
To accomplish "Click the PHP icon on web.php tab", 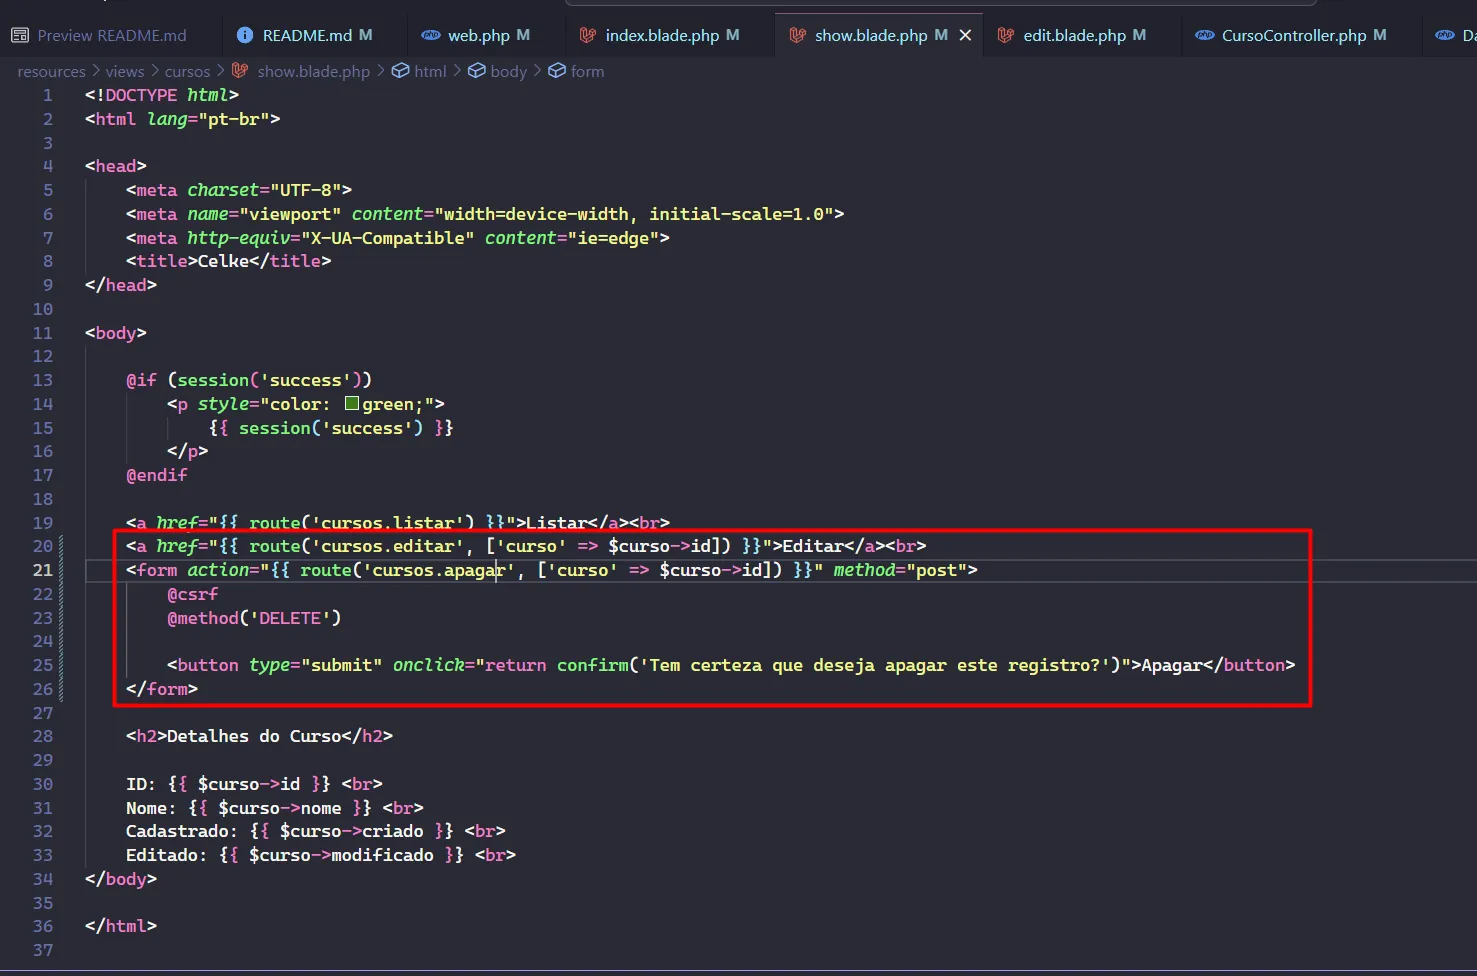I will pos(431,35).
